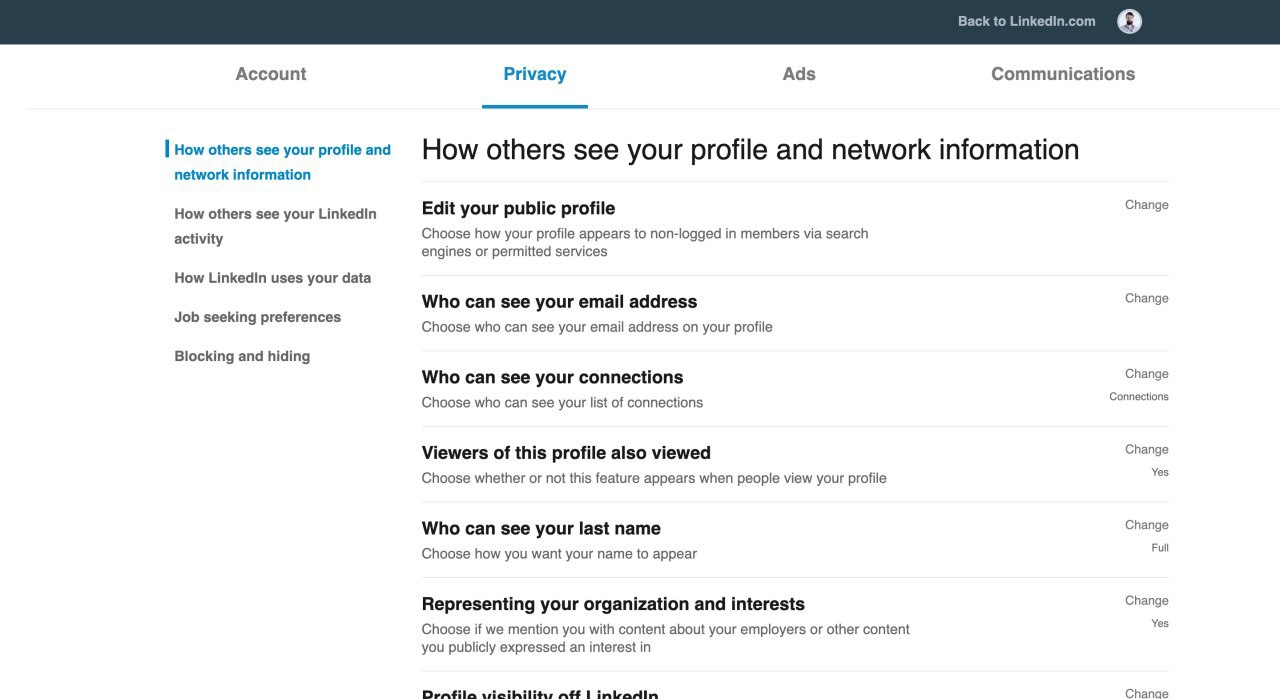This screenshot has height=699, width=1280.
Task: Click Change for Edit your public profile
Action: click(1146, 205)
